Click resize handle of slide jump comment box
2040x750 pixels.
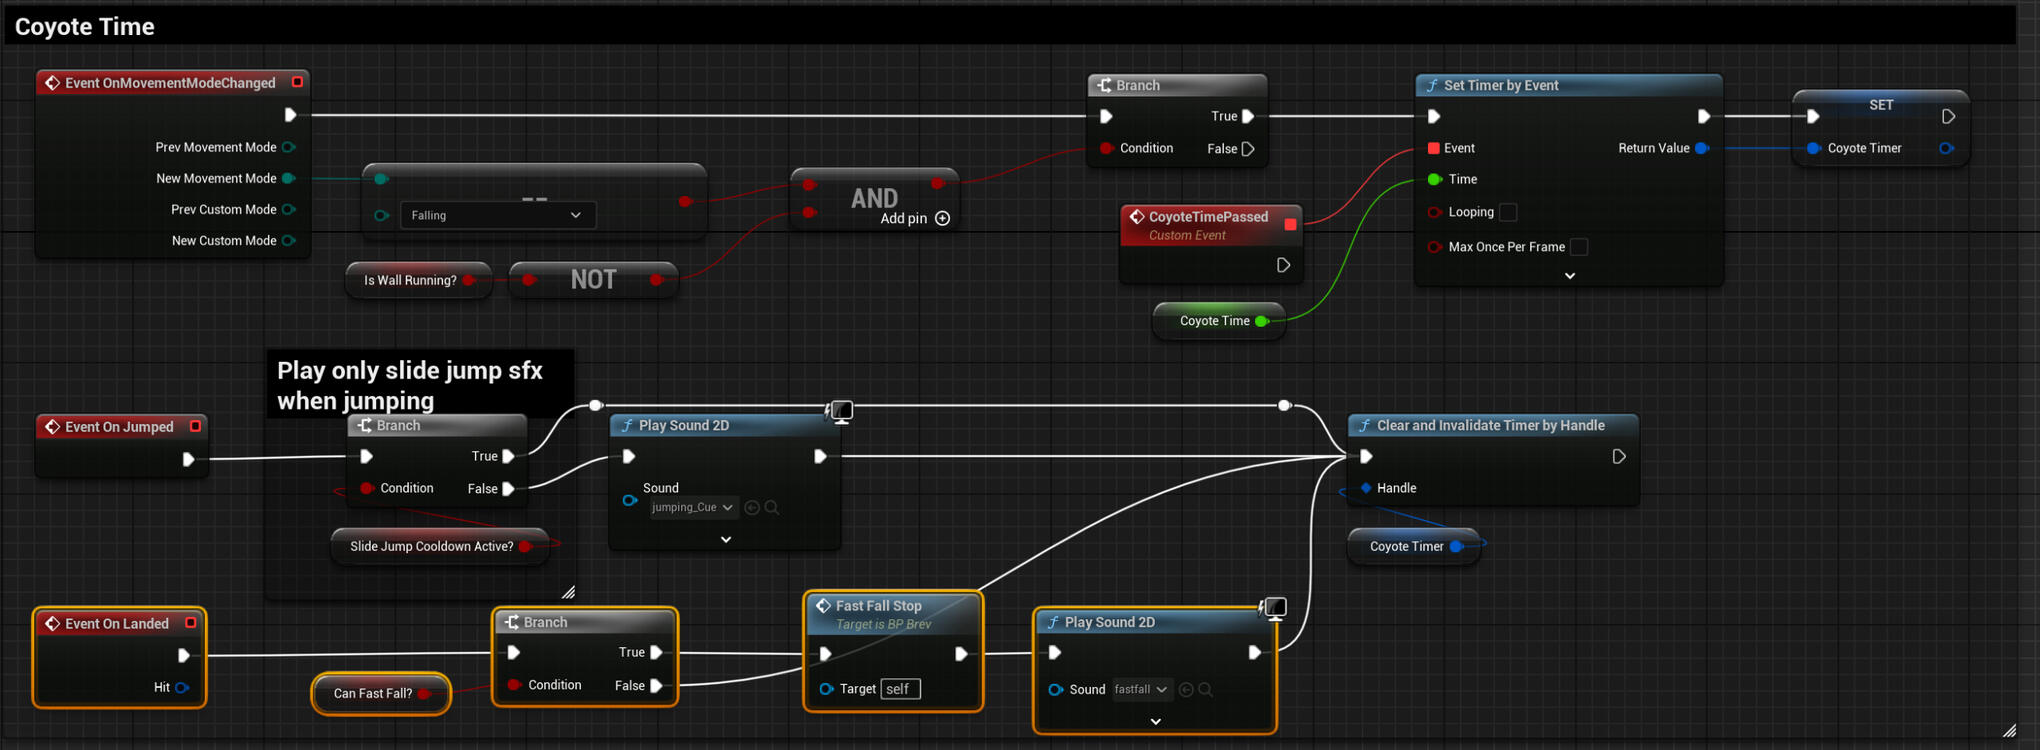[568, 592]
